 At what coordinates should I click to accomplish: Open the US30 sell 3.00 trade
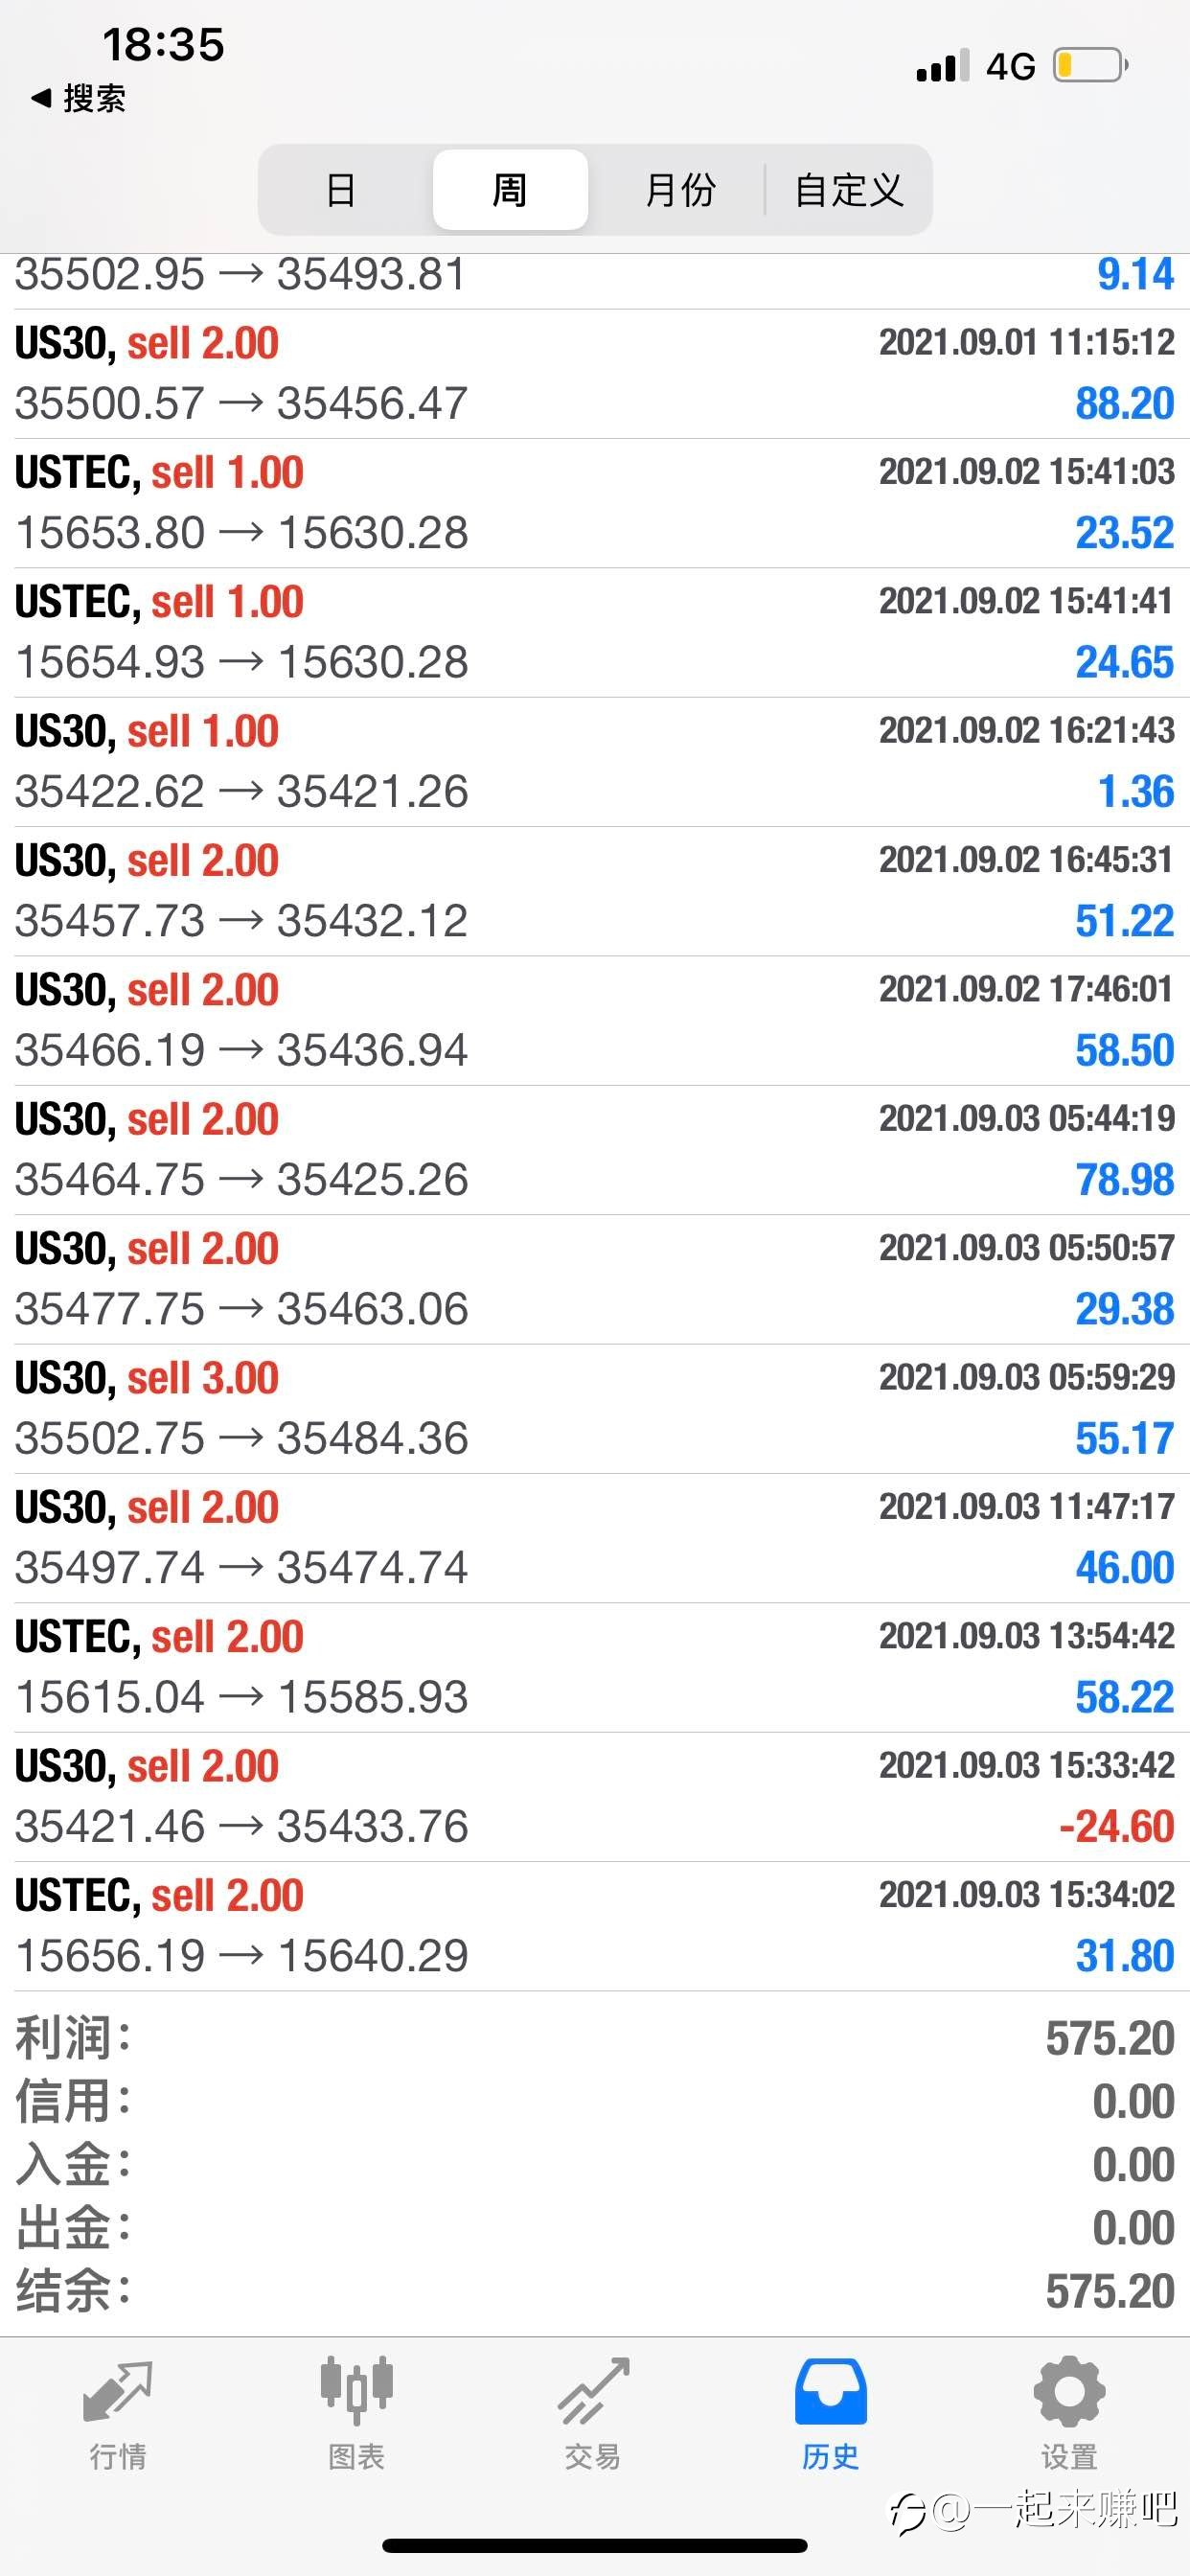(x=595, y=1409)
